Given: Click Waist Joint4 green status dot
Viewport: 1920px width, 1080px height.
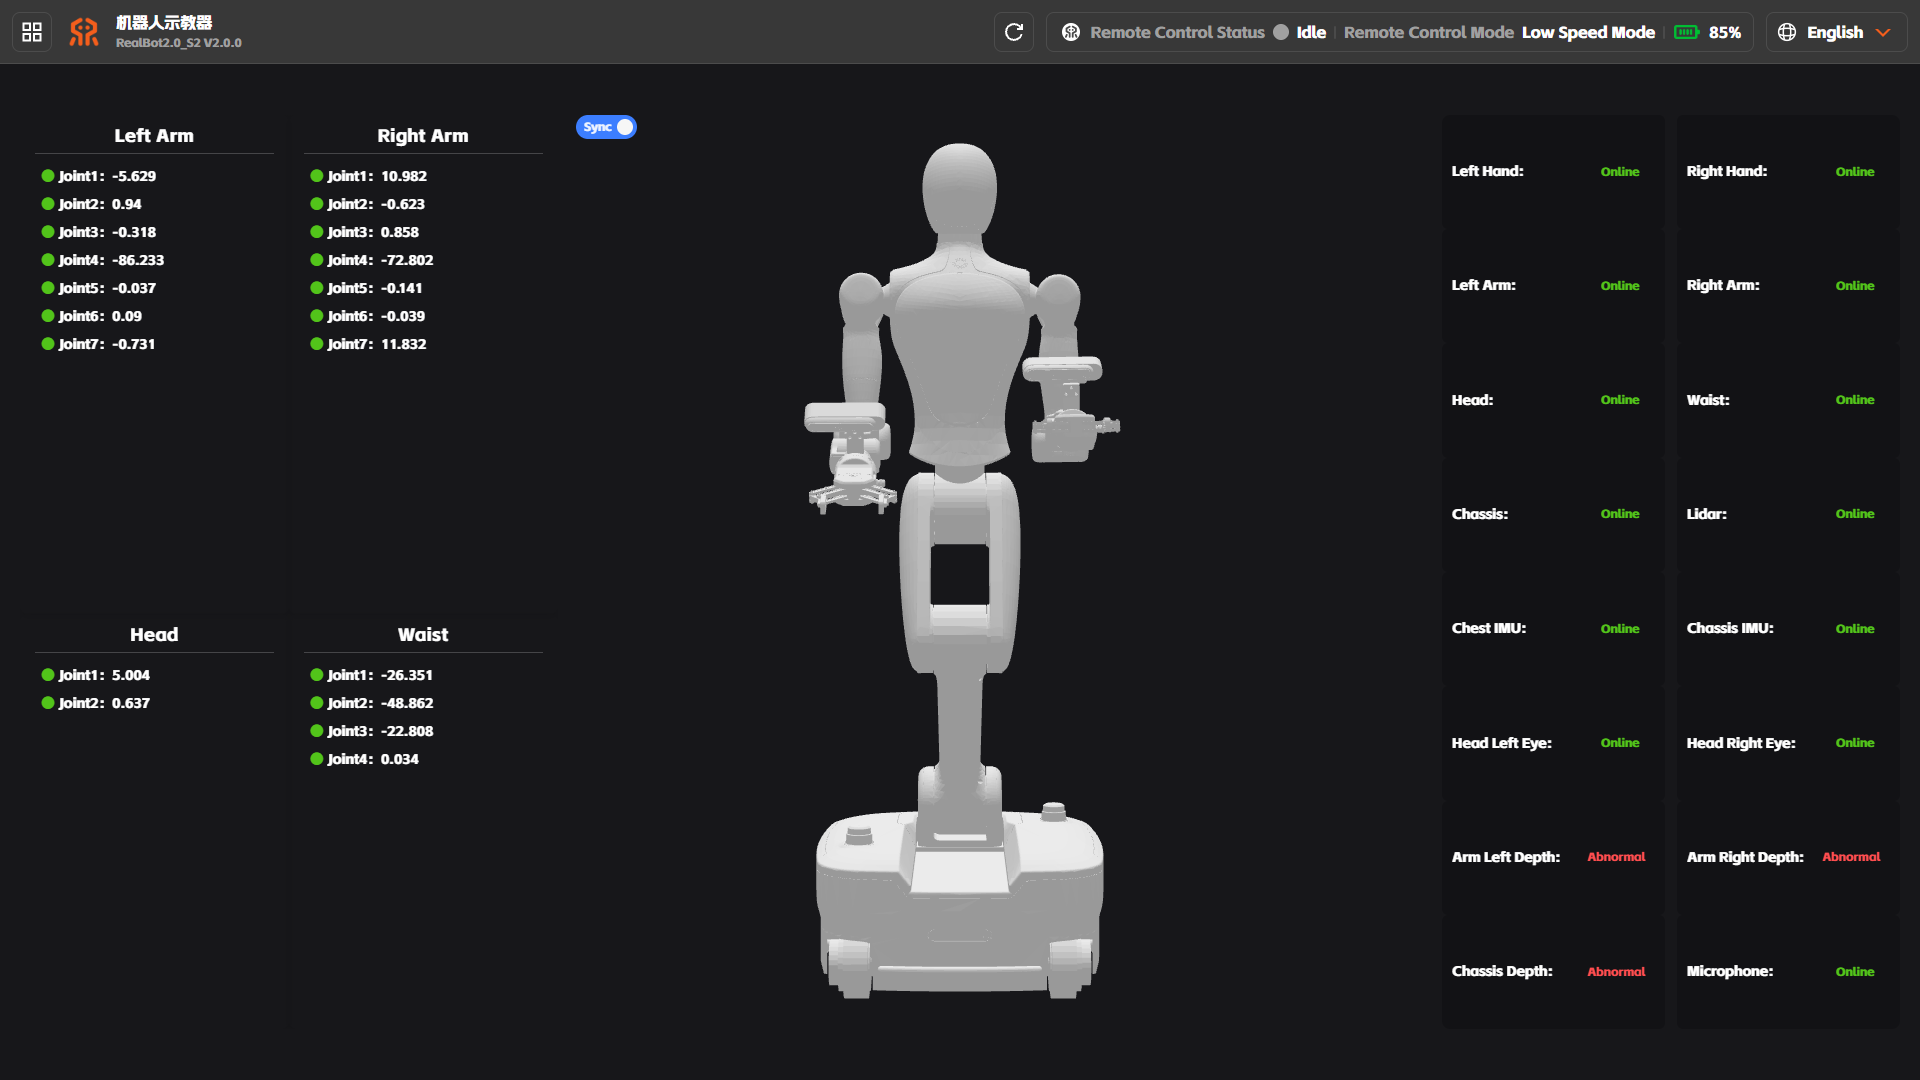Looking at the screenshot, I should 317,759.
